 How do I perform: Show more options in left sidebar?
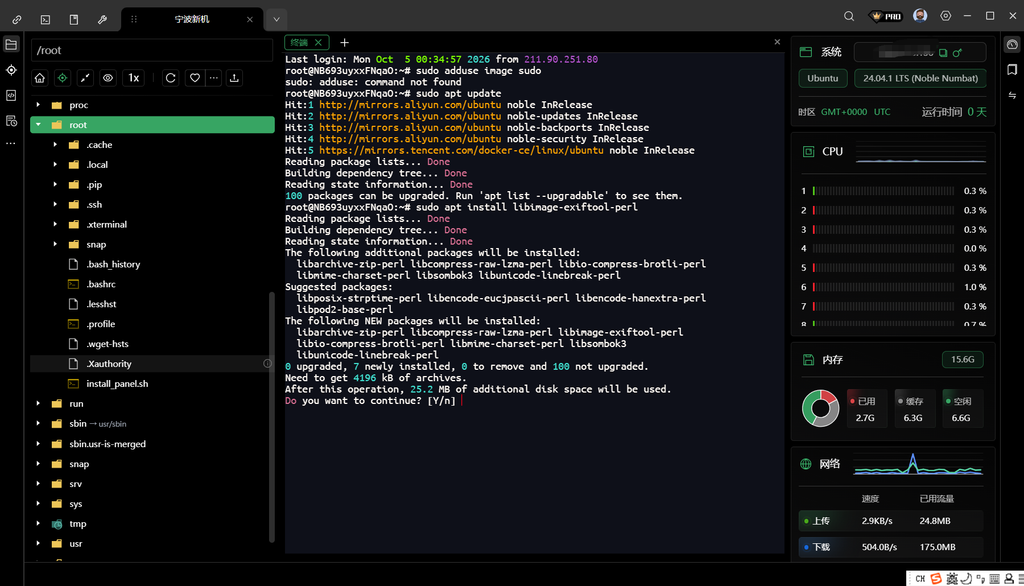(11, 143)
